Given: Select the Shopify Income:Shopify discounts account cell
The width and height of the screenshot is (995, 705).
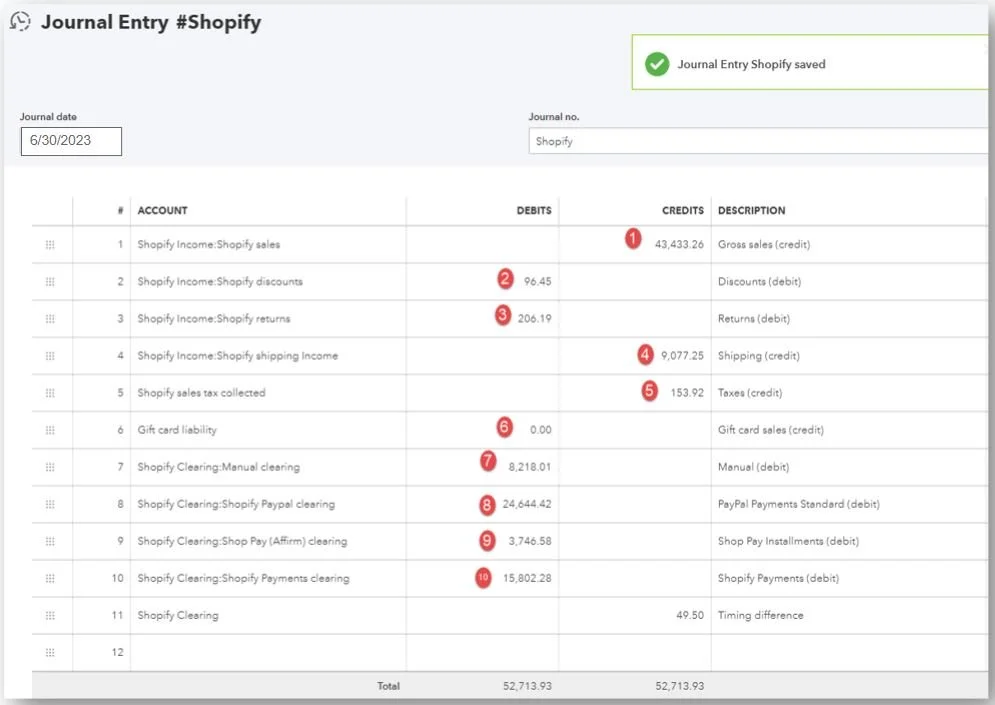Looking at the screenshot, I should [x=268, y=281].
